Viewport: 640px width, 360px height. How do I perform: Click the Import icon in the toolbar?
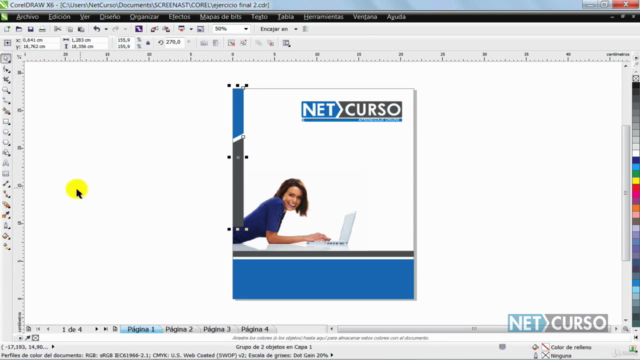(x=154, y=29)
